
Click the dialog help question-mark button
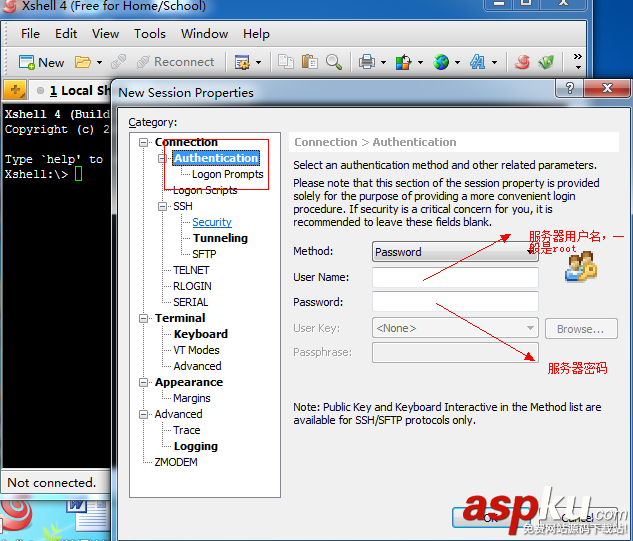tap(570, 88)
